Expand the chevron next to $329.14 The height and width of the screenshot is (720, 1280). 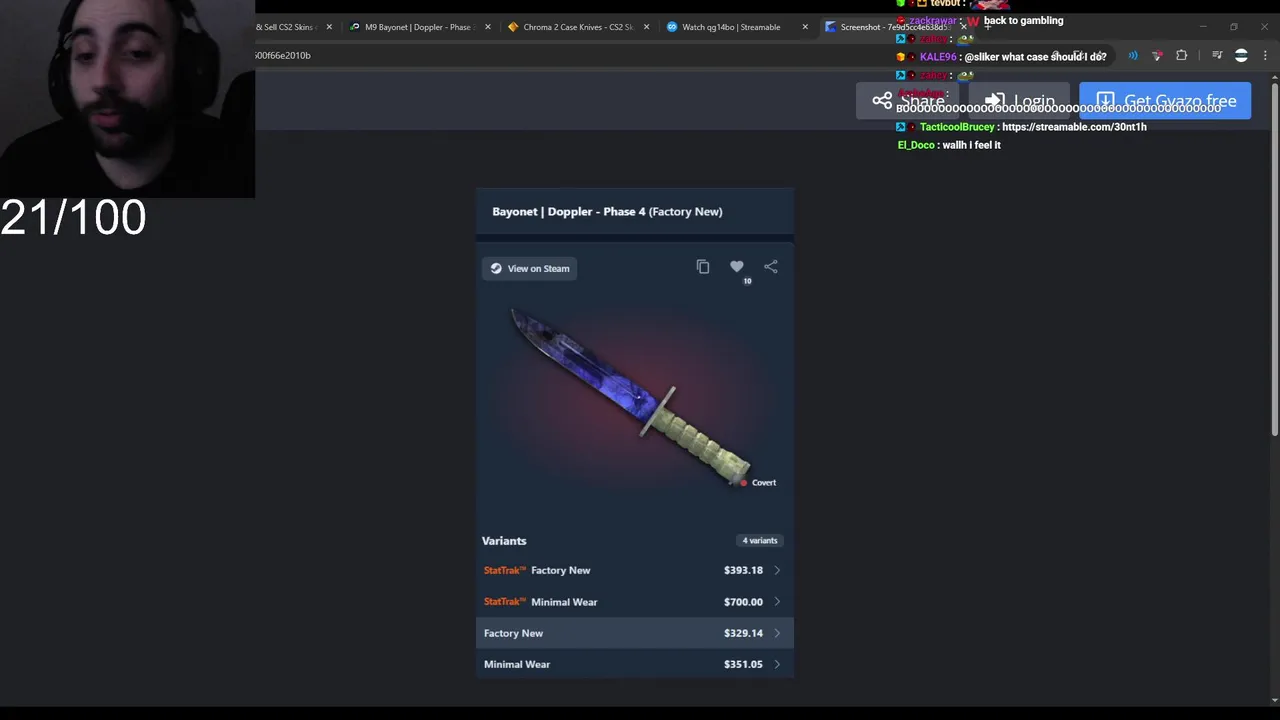777,633
